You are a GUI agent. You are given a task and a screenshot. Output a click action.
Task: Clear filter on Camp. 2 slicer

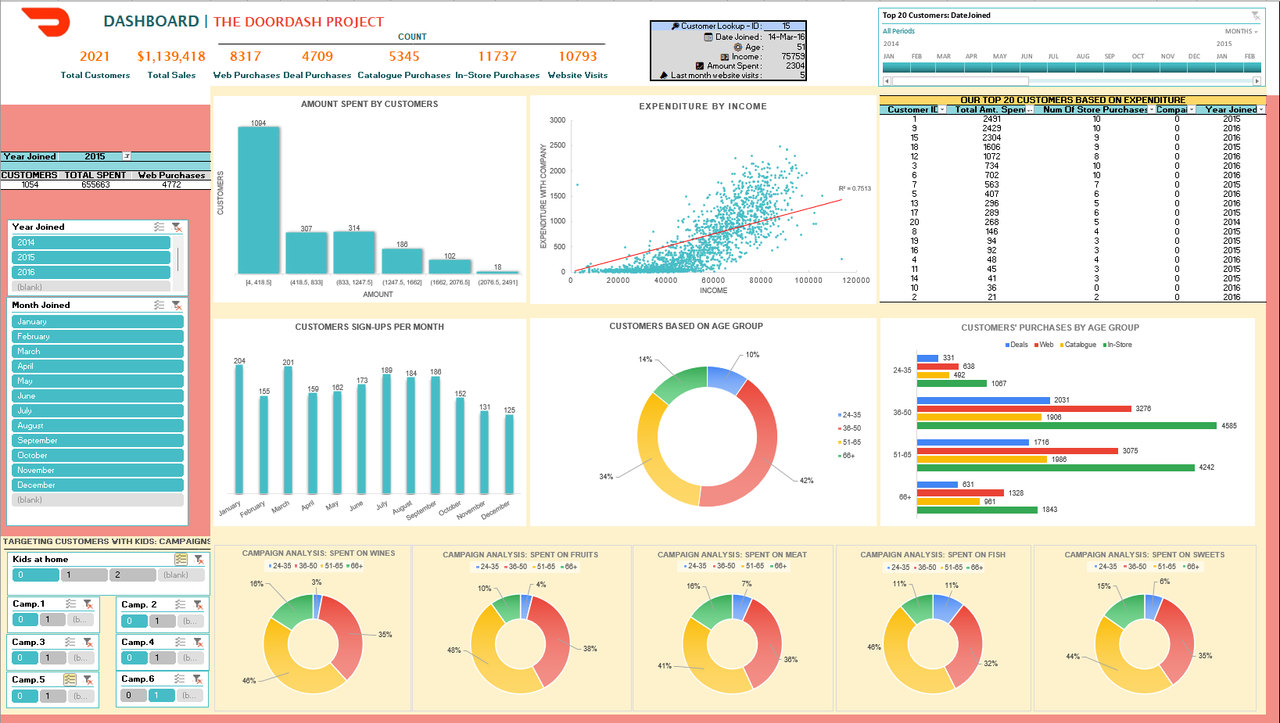(x=199, y=604)
